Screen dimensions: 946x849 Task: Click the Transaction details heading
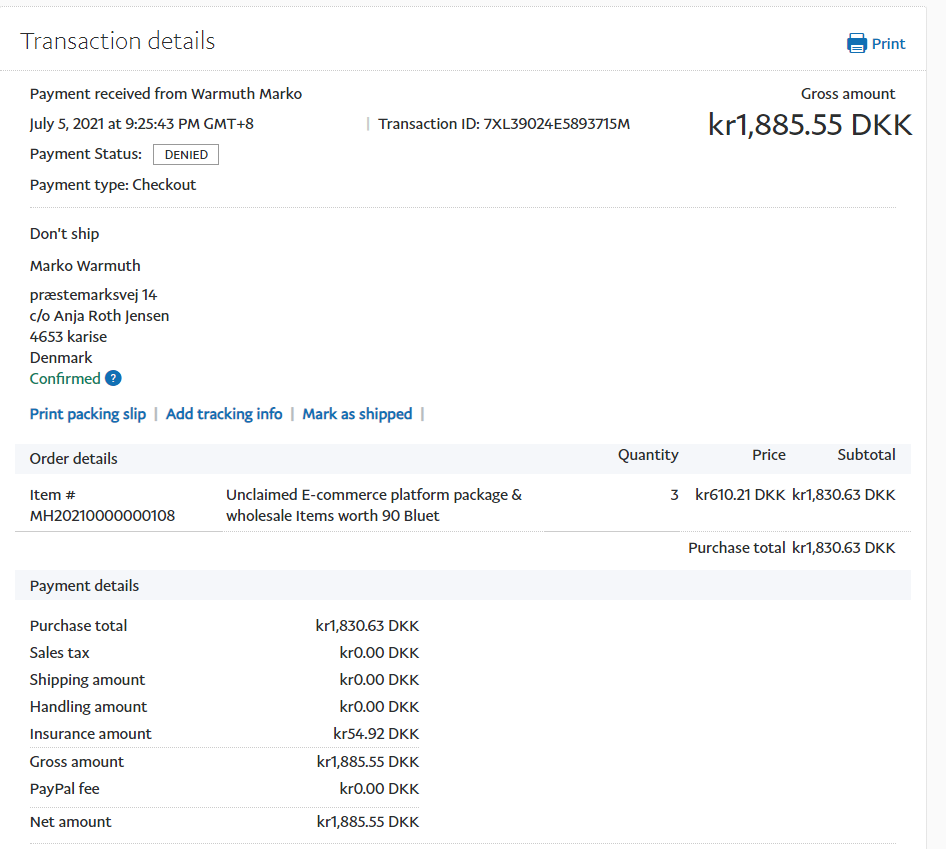118,41
